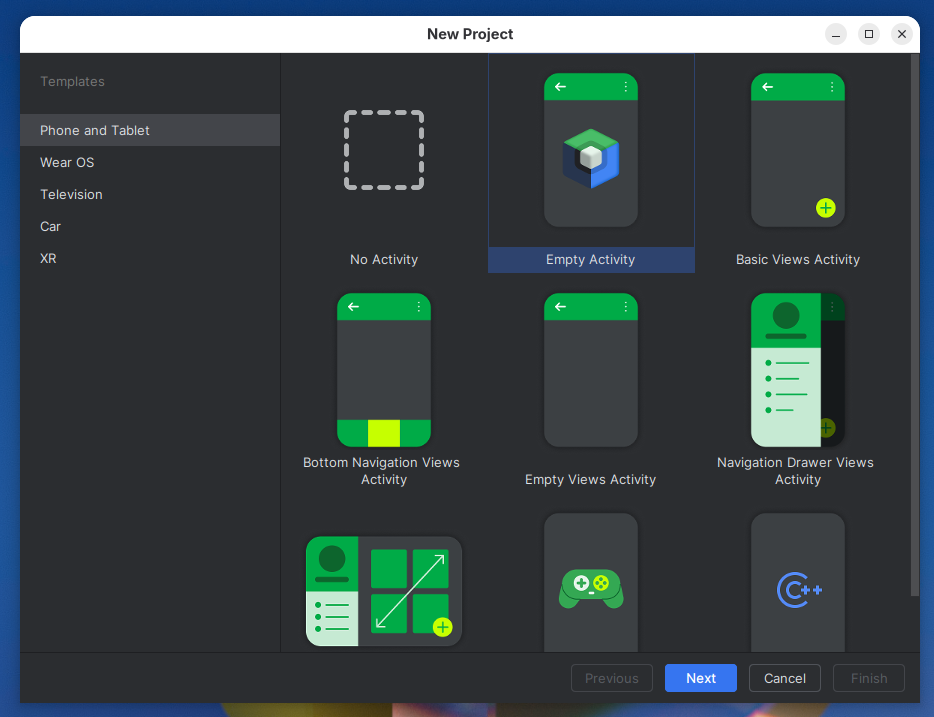
Task: Close the New Project dialog
Action: pyautogui.click(x=902, y=34)
